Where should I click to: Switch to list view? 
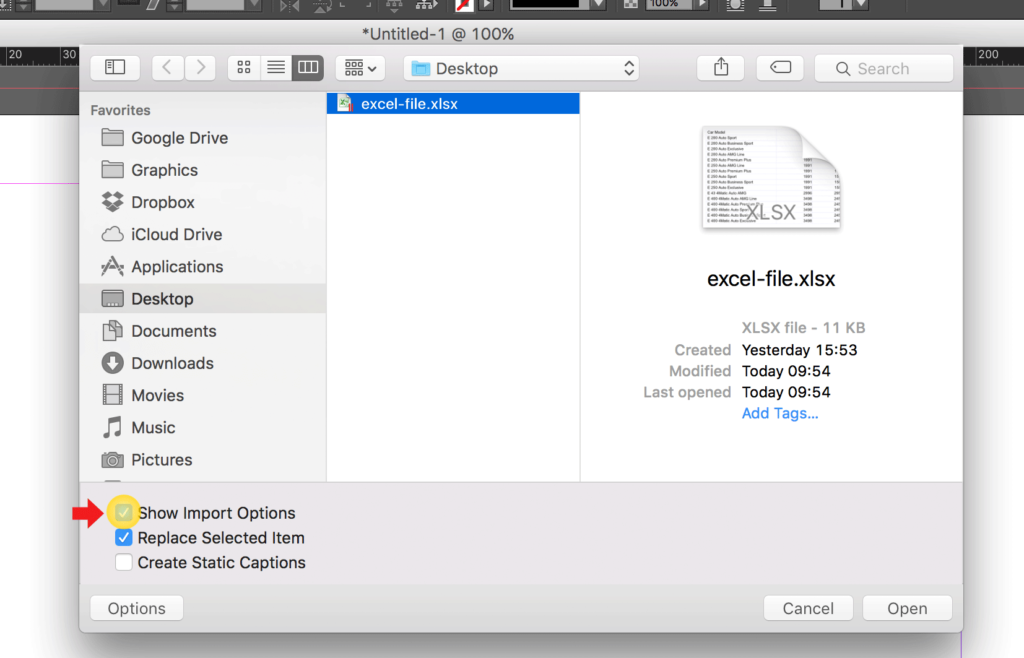click(276, 67)
